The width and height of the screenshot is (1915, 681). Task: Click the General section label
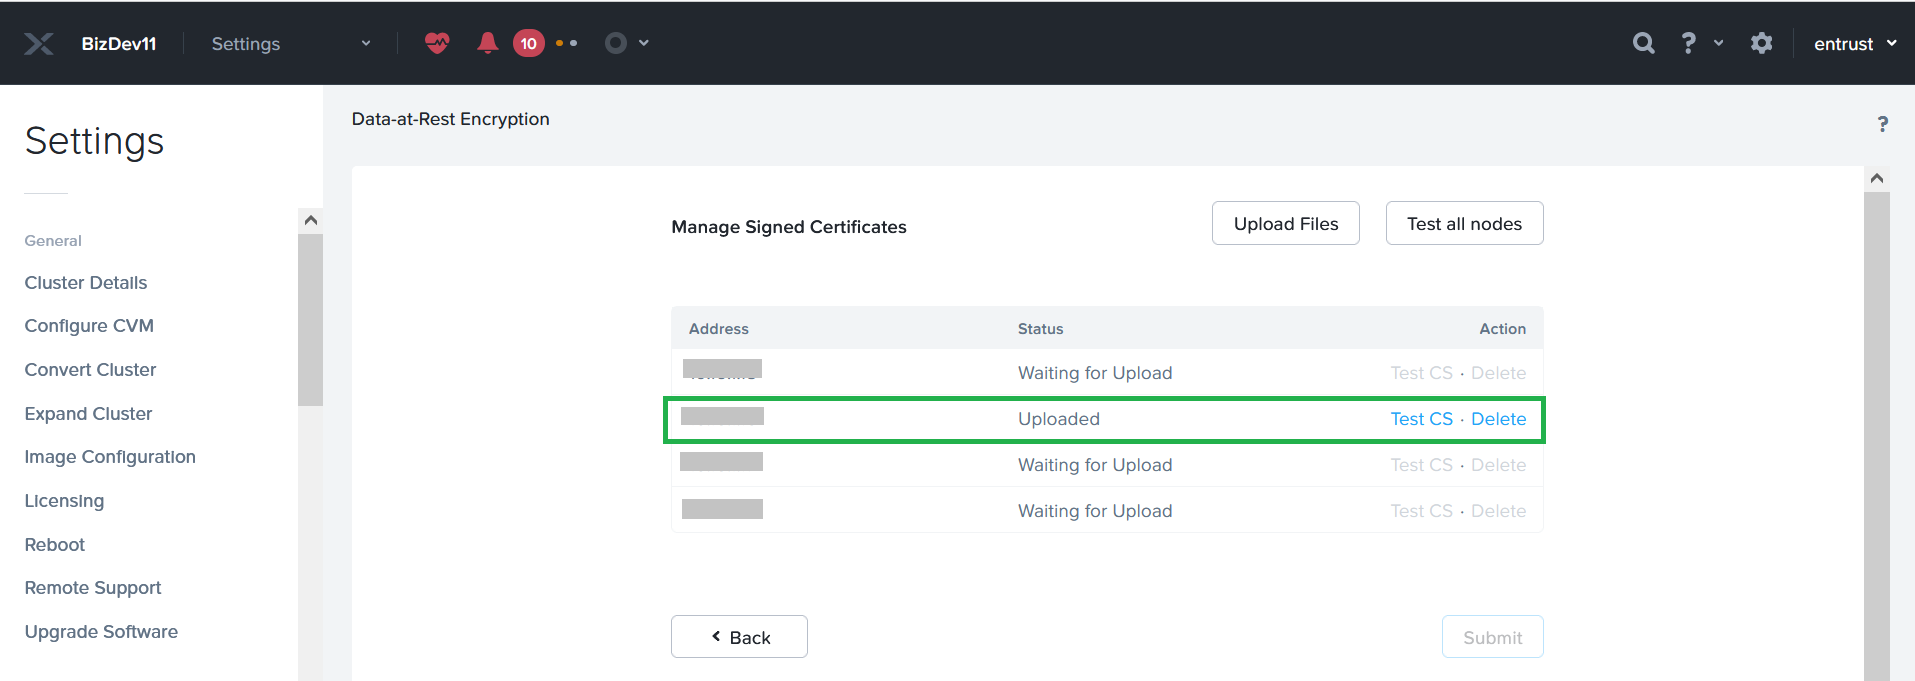pos(53,241)
